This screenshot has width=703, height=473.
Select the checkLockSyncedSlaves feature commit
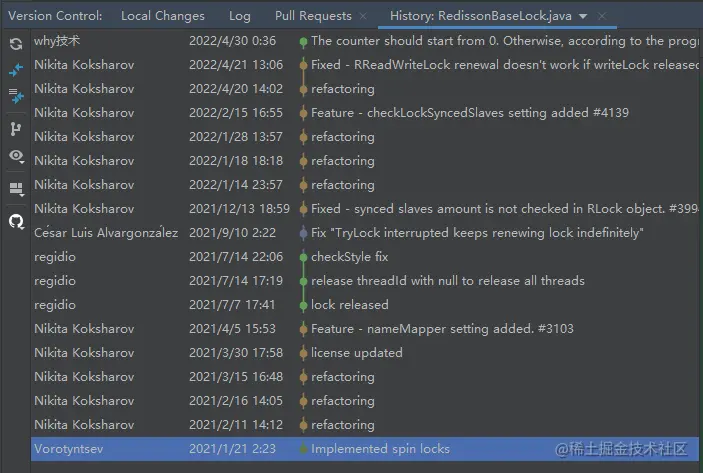(x=365, y=113)
